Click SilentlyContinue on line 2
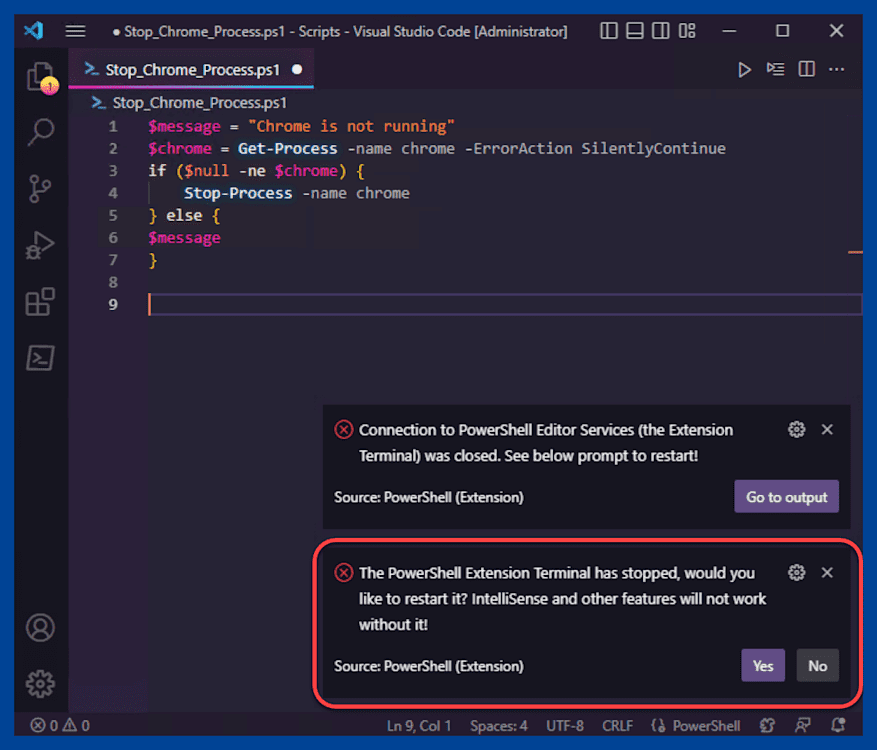Image resolution: width=877 pixels, height=750 pixels. 653,149
